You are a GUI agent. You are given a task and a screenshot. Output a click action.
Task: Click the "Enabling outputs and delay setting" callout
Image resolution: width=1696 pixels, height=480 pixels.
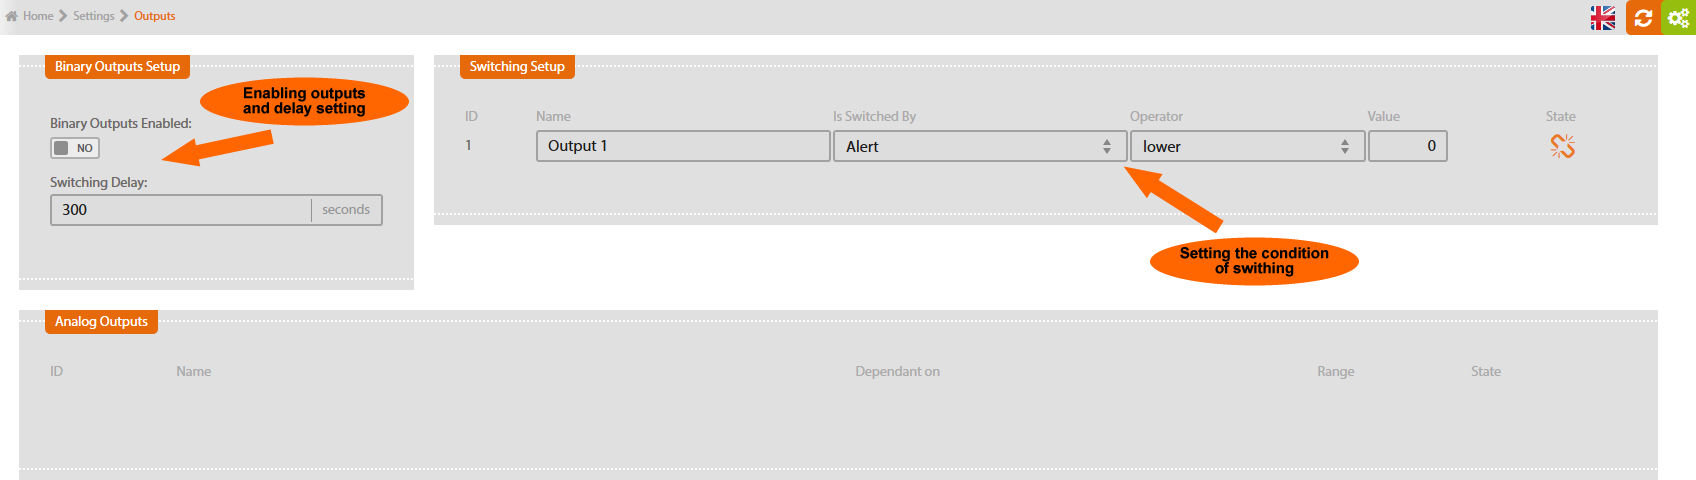304,101
